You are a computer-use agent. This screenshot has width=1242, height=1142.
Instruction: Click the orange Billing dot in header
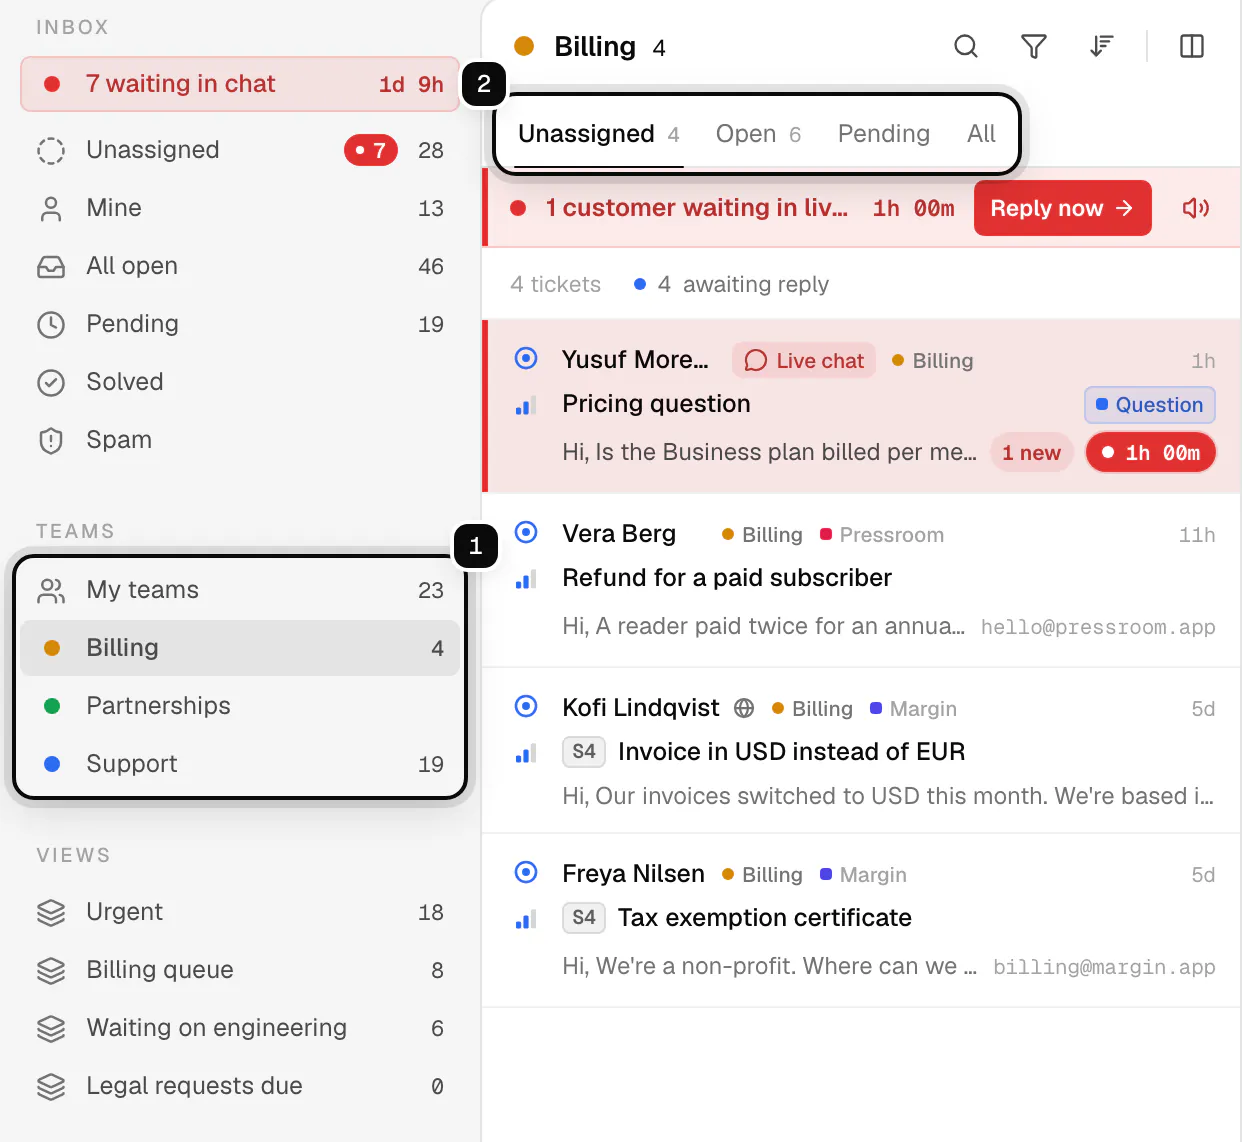tap(524, 46)
